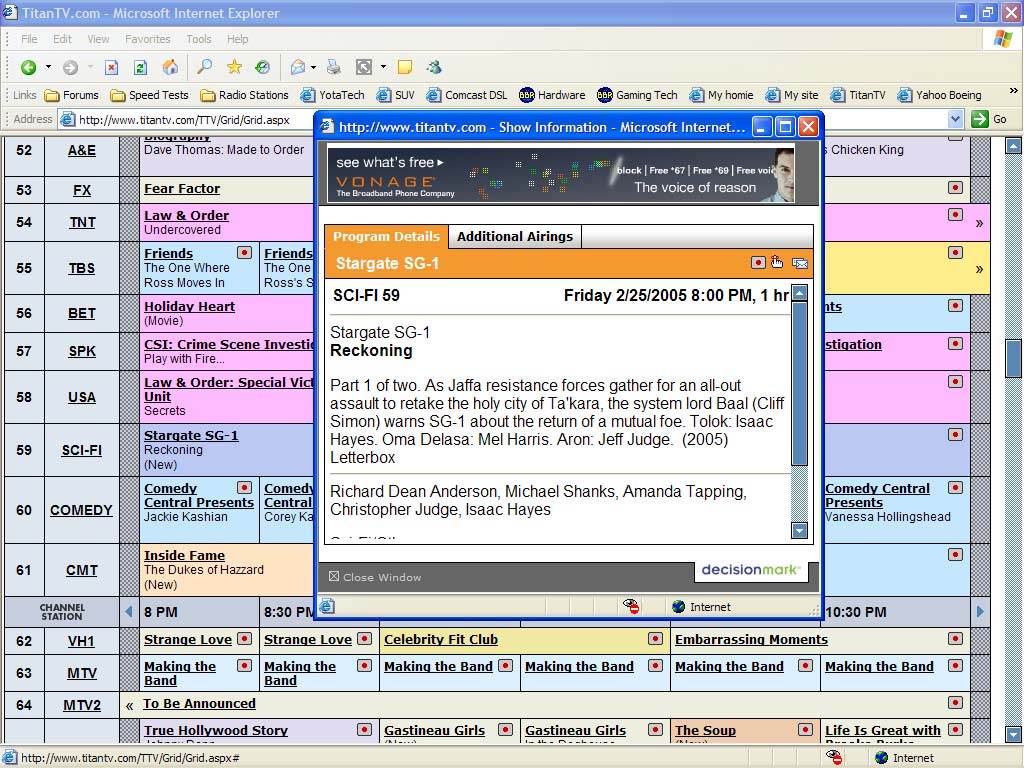Open the Edit menu
The image size is (1024, 768).
63,39
